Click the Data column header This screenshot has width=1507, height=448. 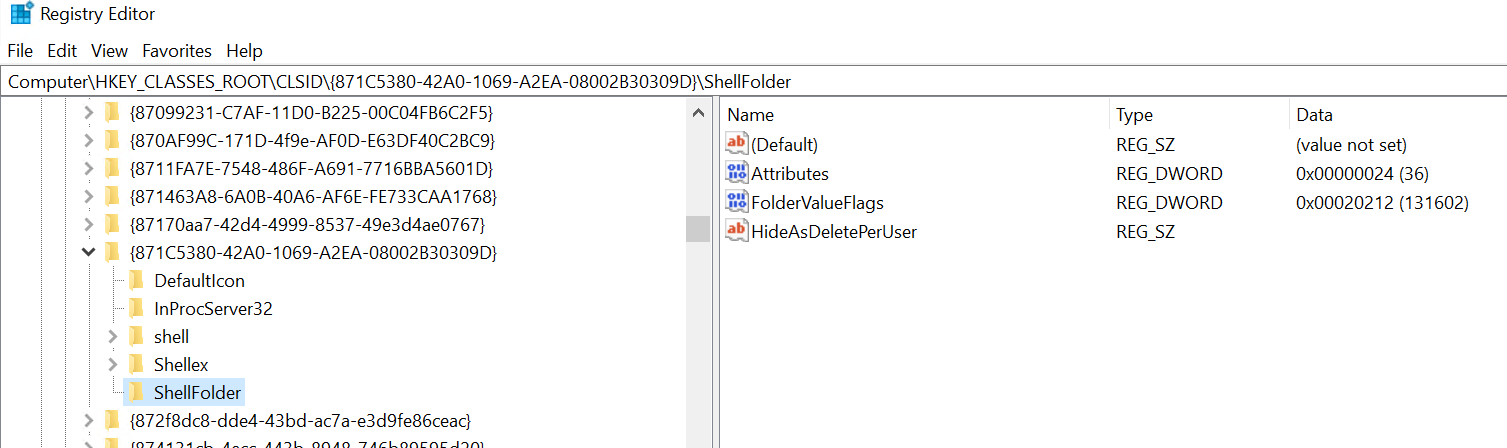tap(1314, 115)
